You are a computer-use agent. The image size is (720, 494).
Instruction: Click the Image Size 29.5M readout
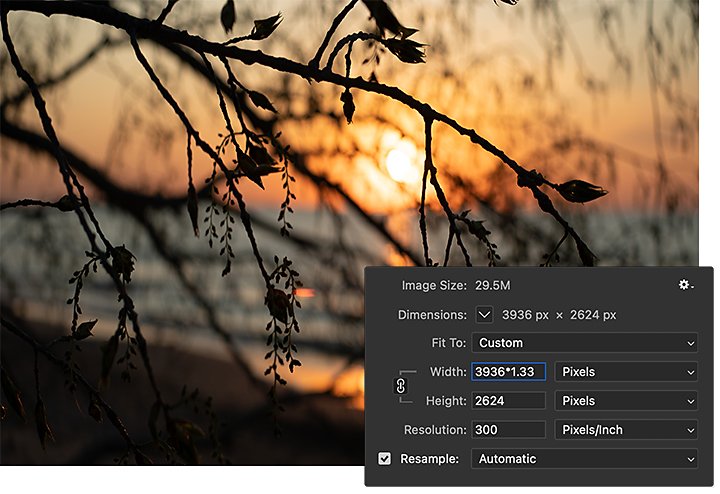coord(493,286)
